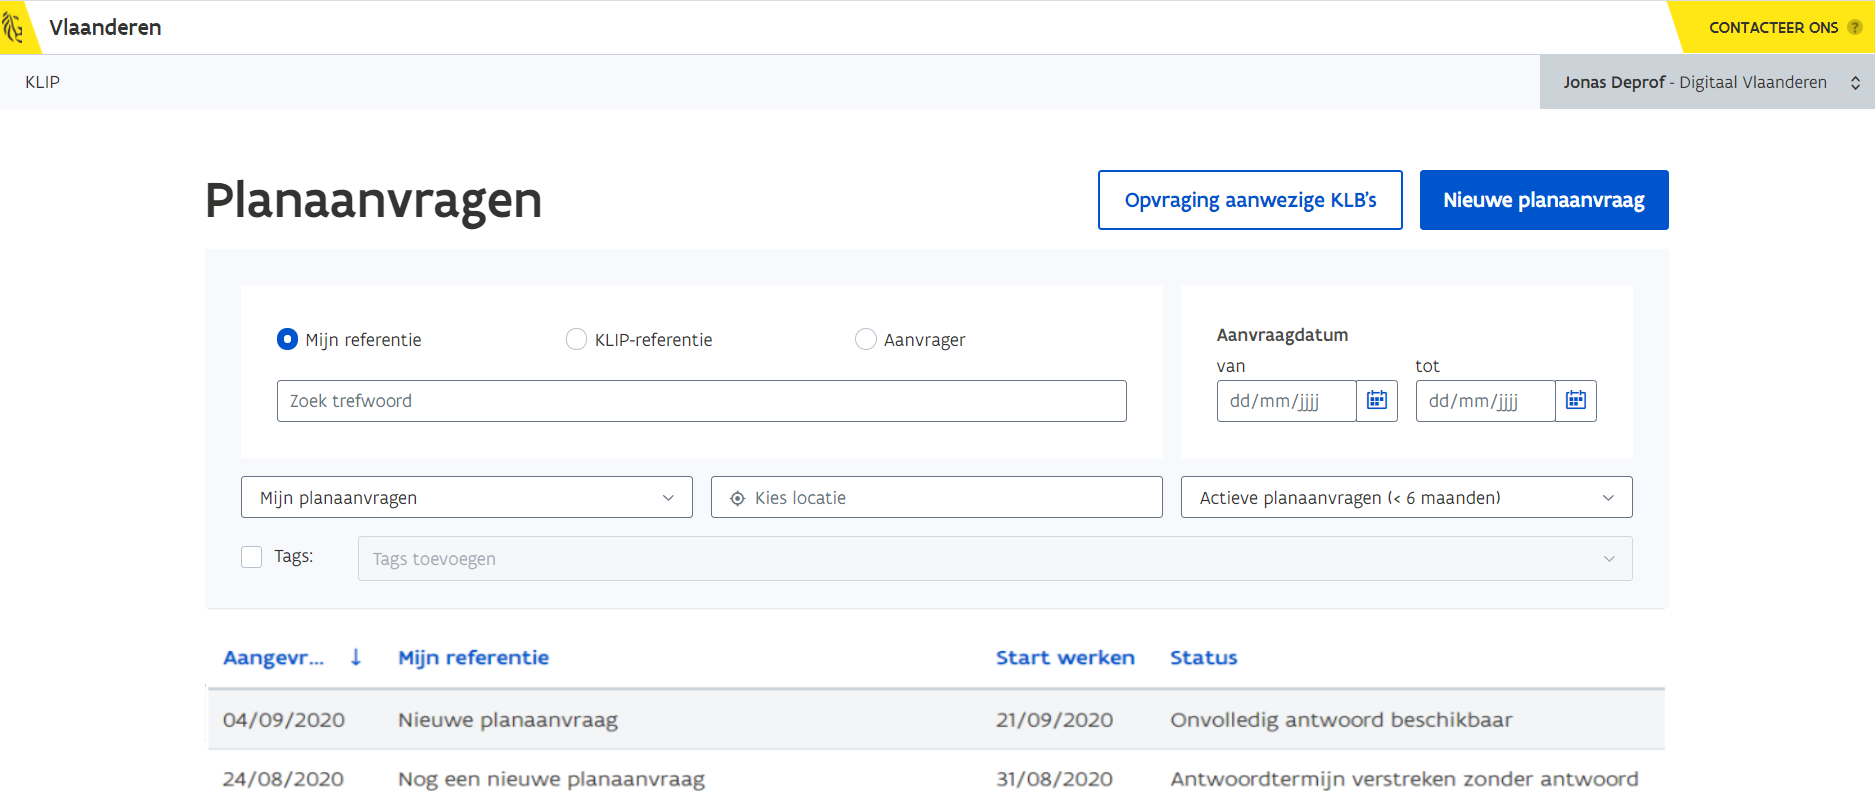
Task: Select the 'Mijn referentie' radio button
Action: 287,340
